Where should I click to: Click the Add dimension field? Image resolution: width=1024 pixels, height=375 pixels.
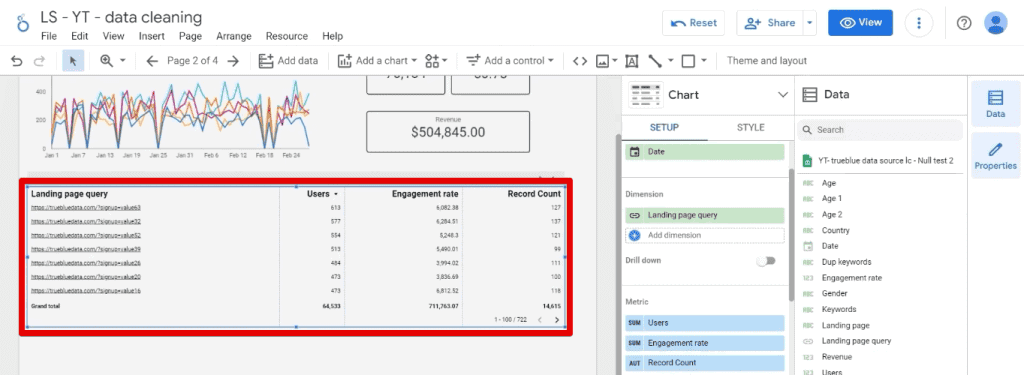point(705,235)
